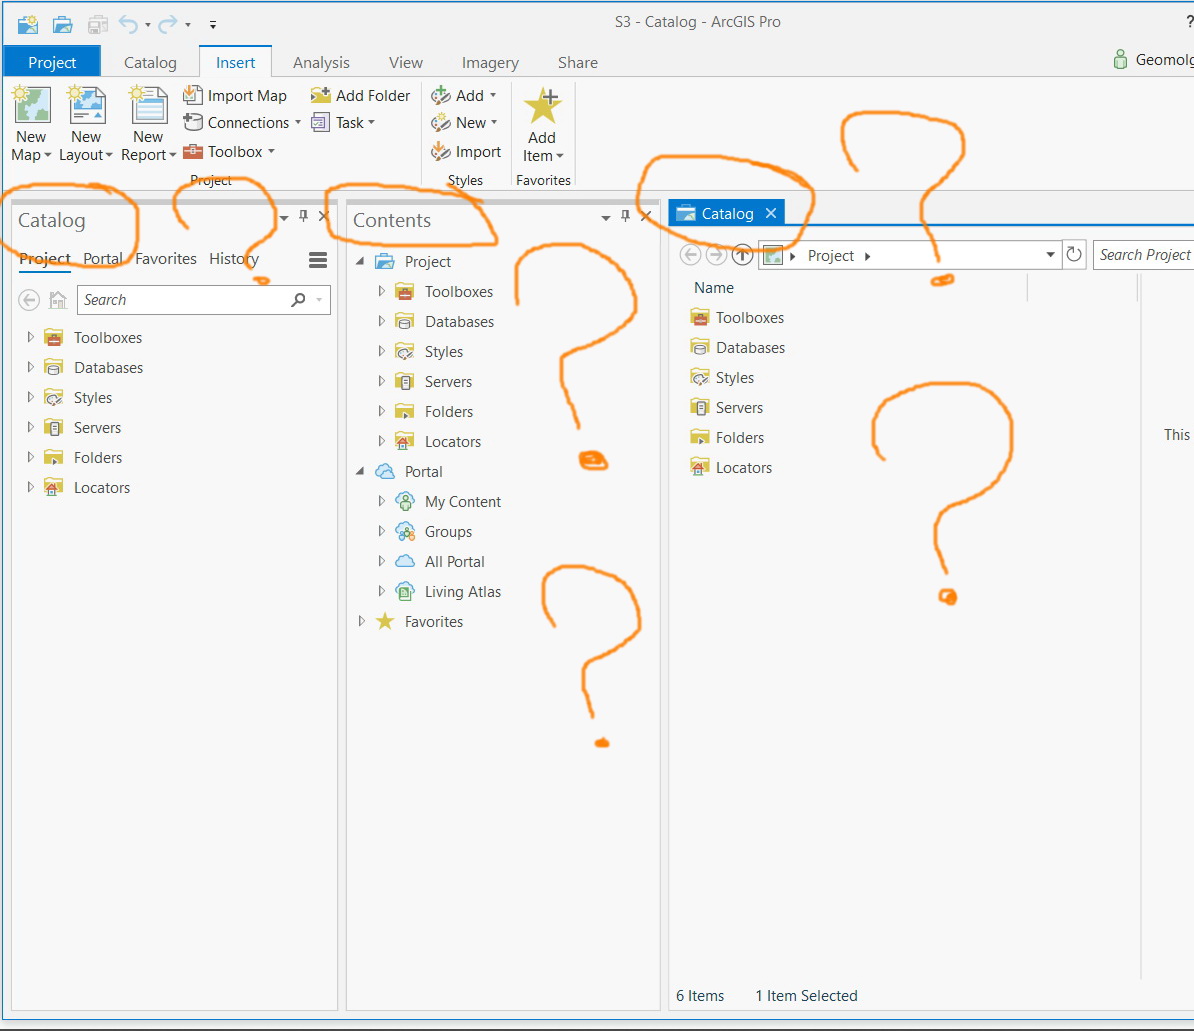Select the Portal tab in Catalog pane
The image size is (1194, 1031).
pos(102,259)
